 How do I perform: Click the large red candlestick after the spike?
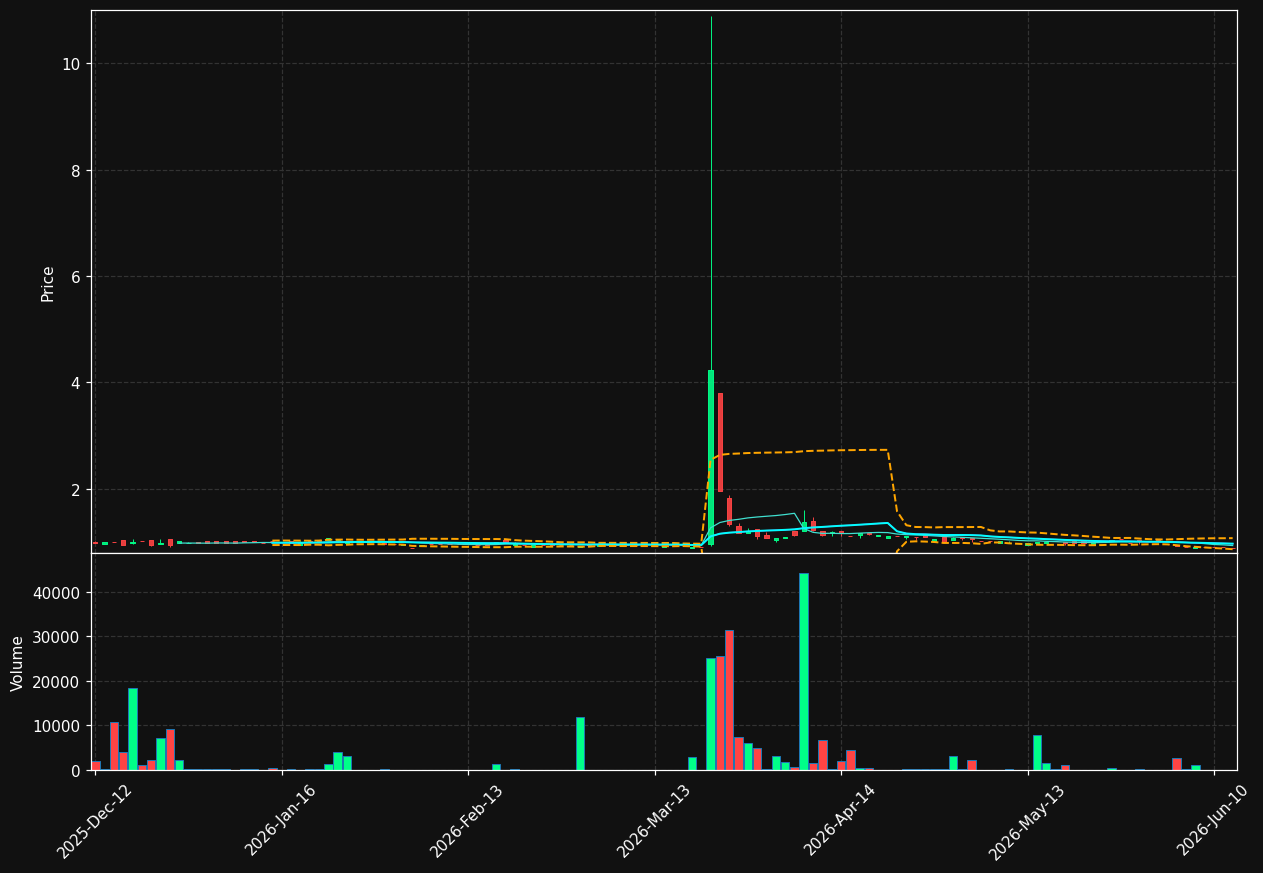point(720,442)
